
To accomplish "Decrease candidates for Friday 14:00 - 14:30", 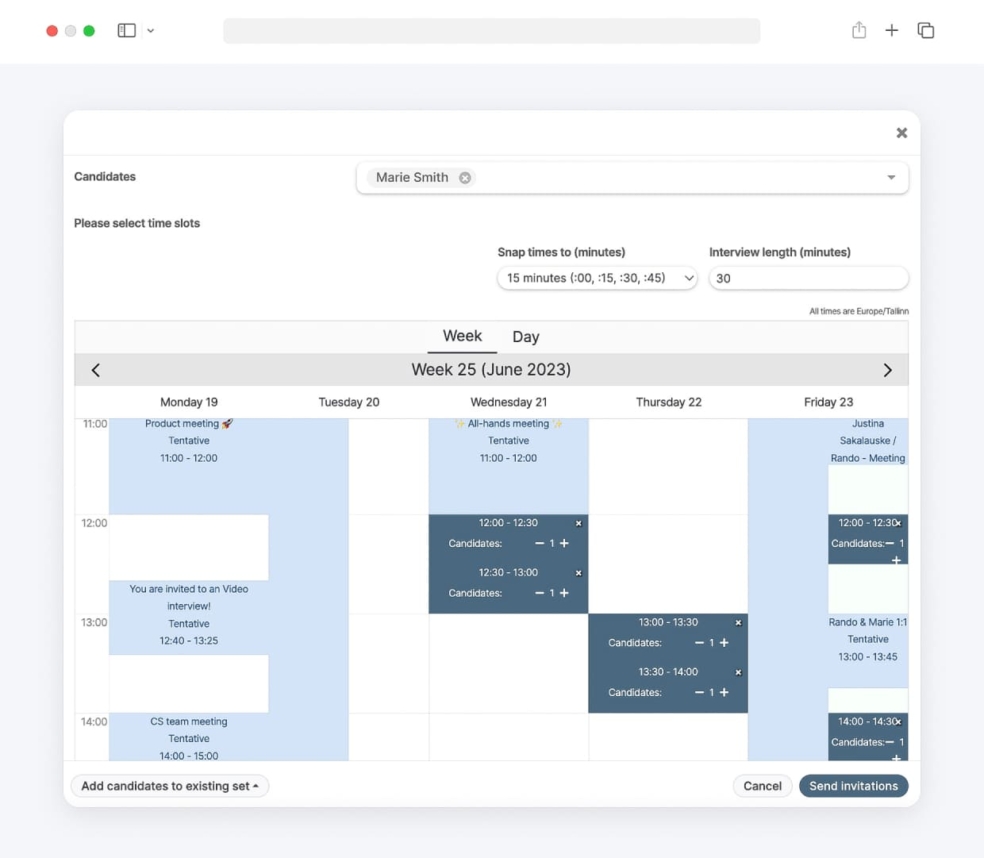I will (x=890, y=742).
